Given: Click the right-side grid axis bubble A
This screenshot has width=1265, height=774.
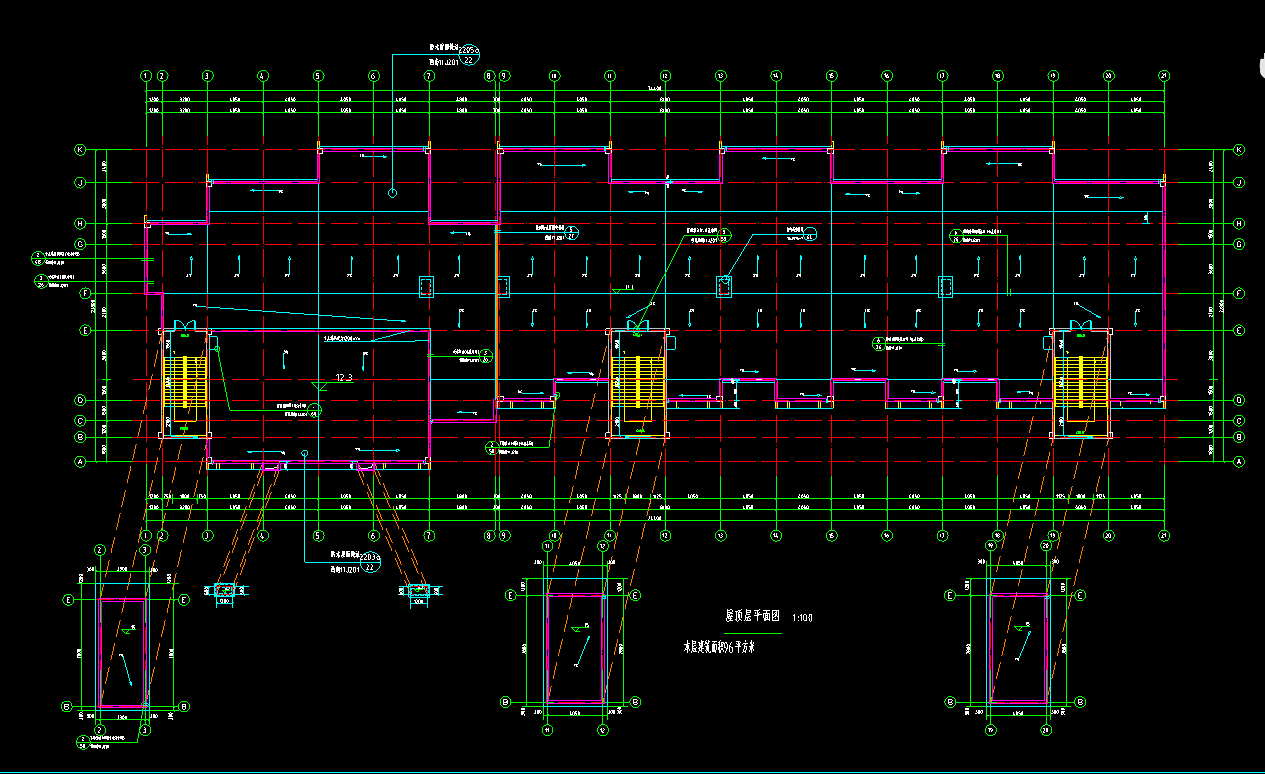Looking at the screenshot, I should coord(1239,462).
